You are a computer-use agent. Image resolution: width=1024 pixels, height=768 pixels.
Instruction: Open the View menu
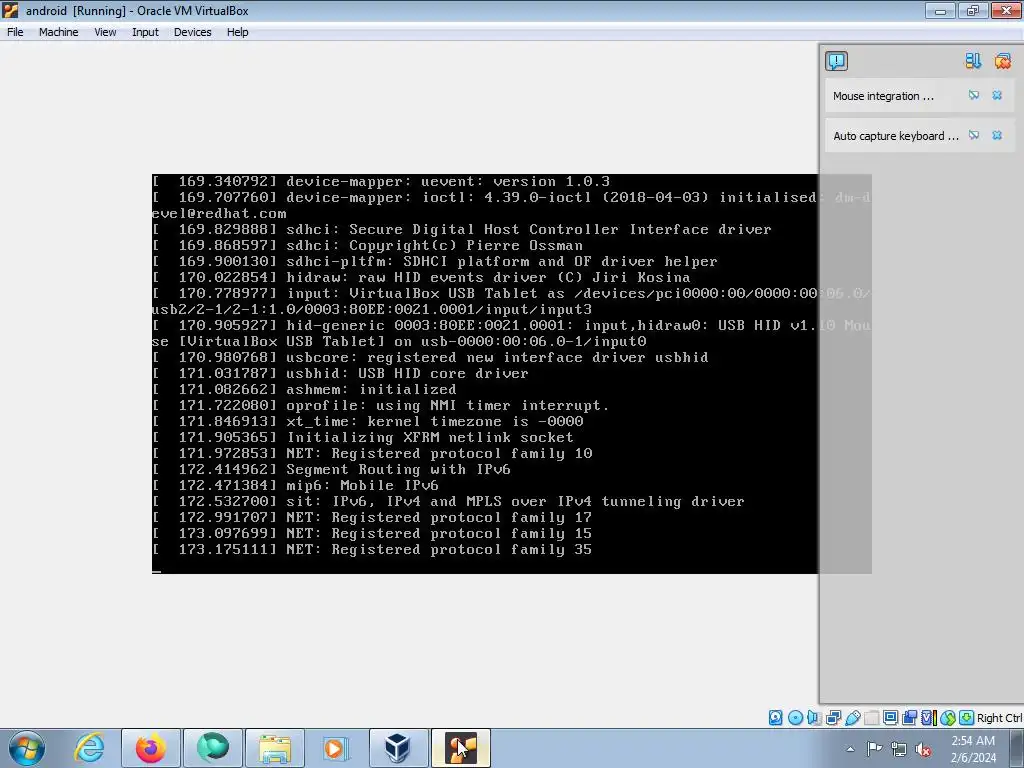pos(105,32)
